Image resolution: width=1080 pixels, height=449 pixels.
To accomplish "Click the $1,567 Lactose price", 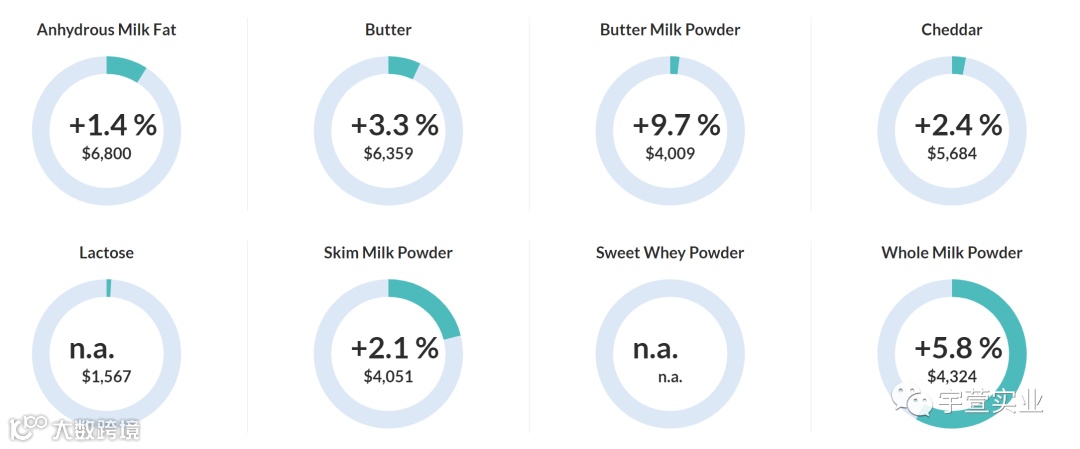I will pos(106,376).
